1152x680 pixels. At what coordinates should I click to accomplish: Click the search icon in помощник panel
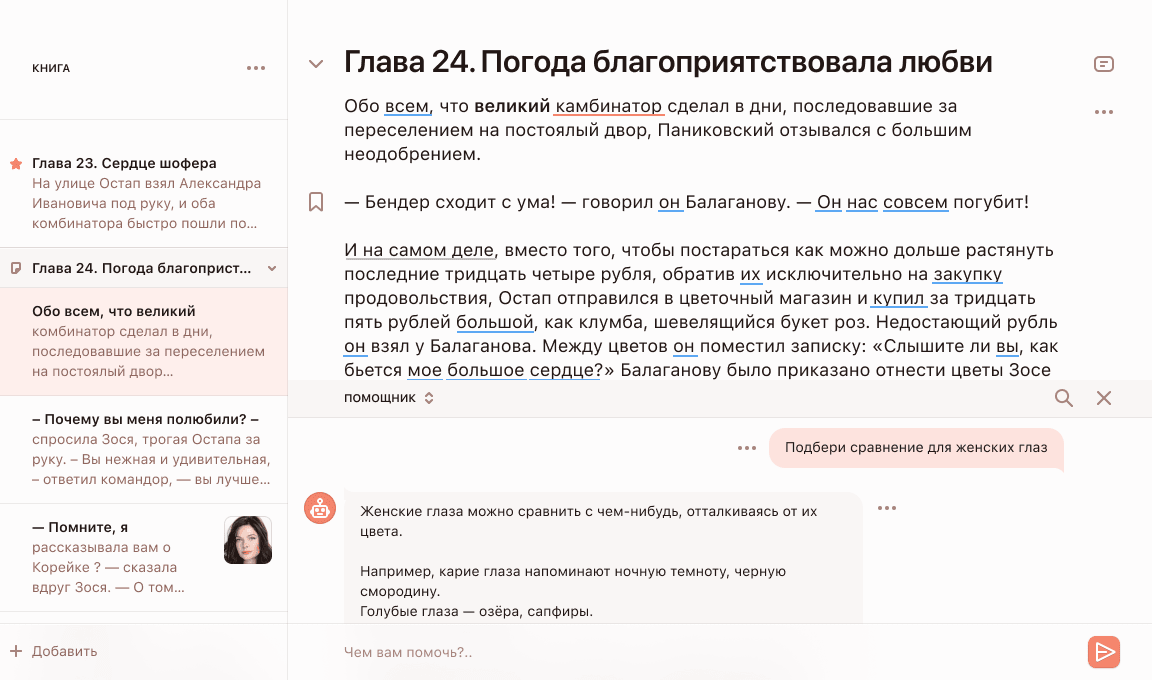pos(1063,397)
